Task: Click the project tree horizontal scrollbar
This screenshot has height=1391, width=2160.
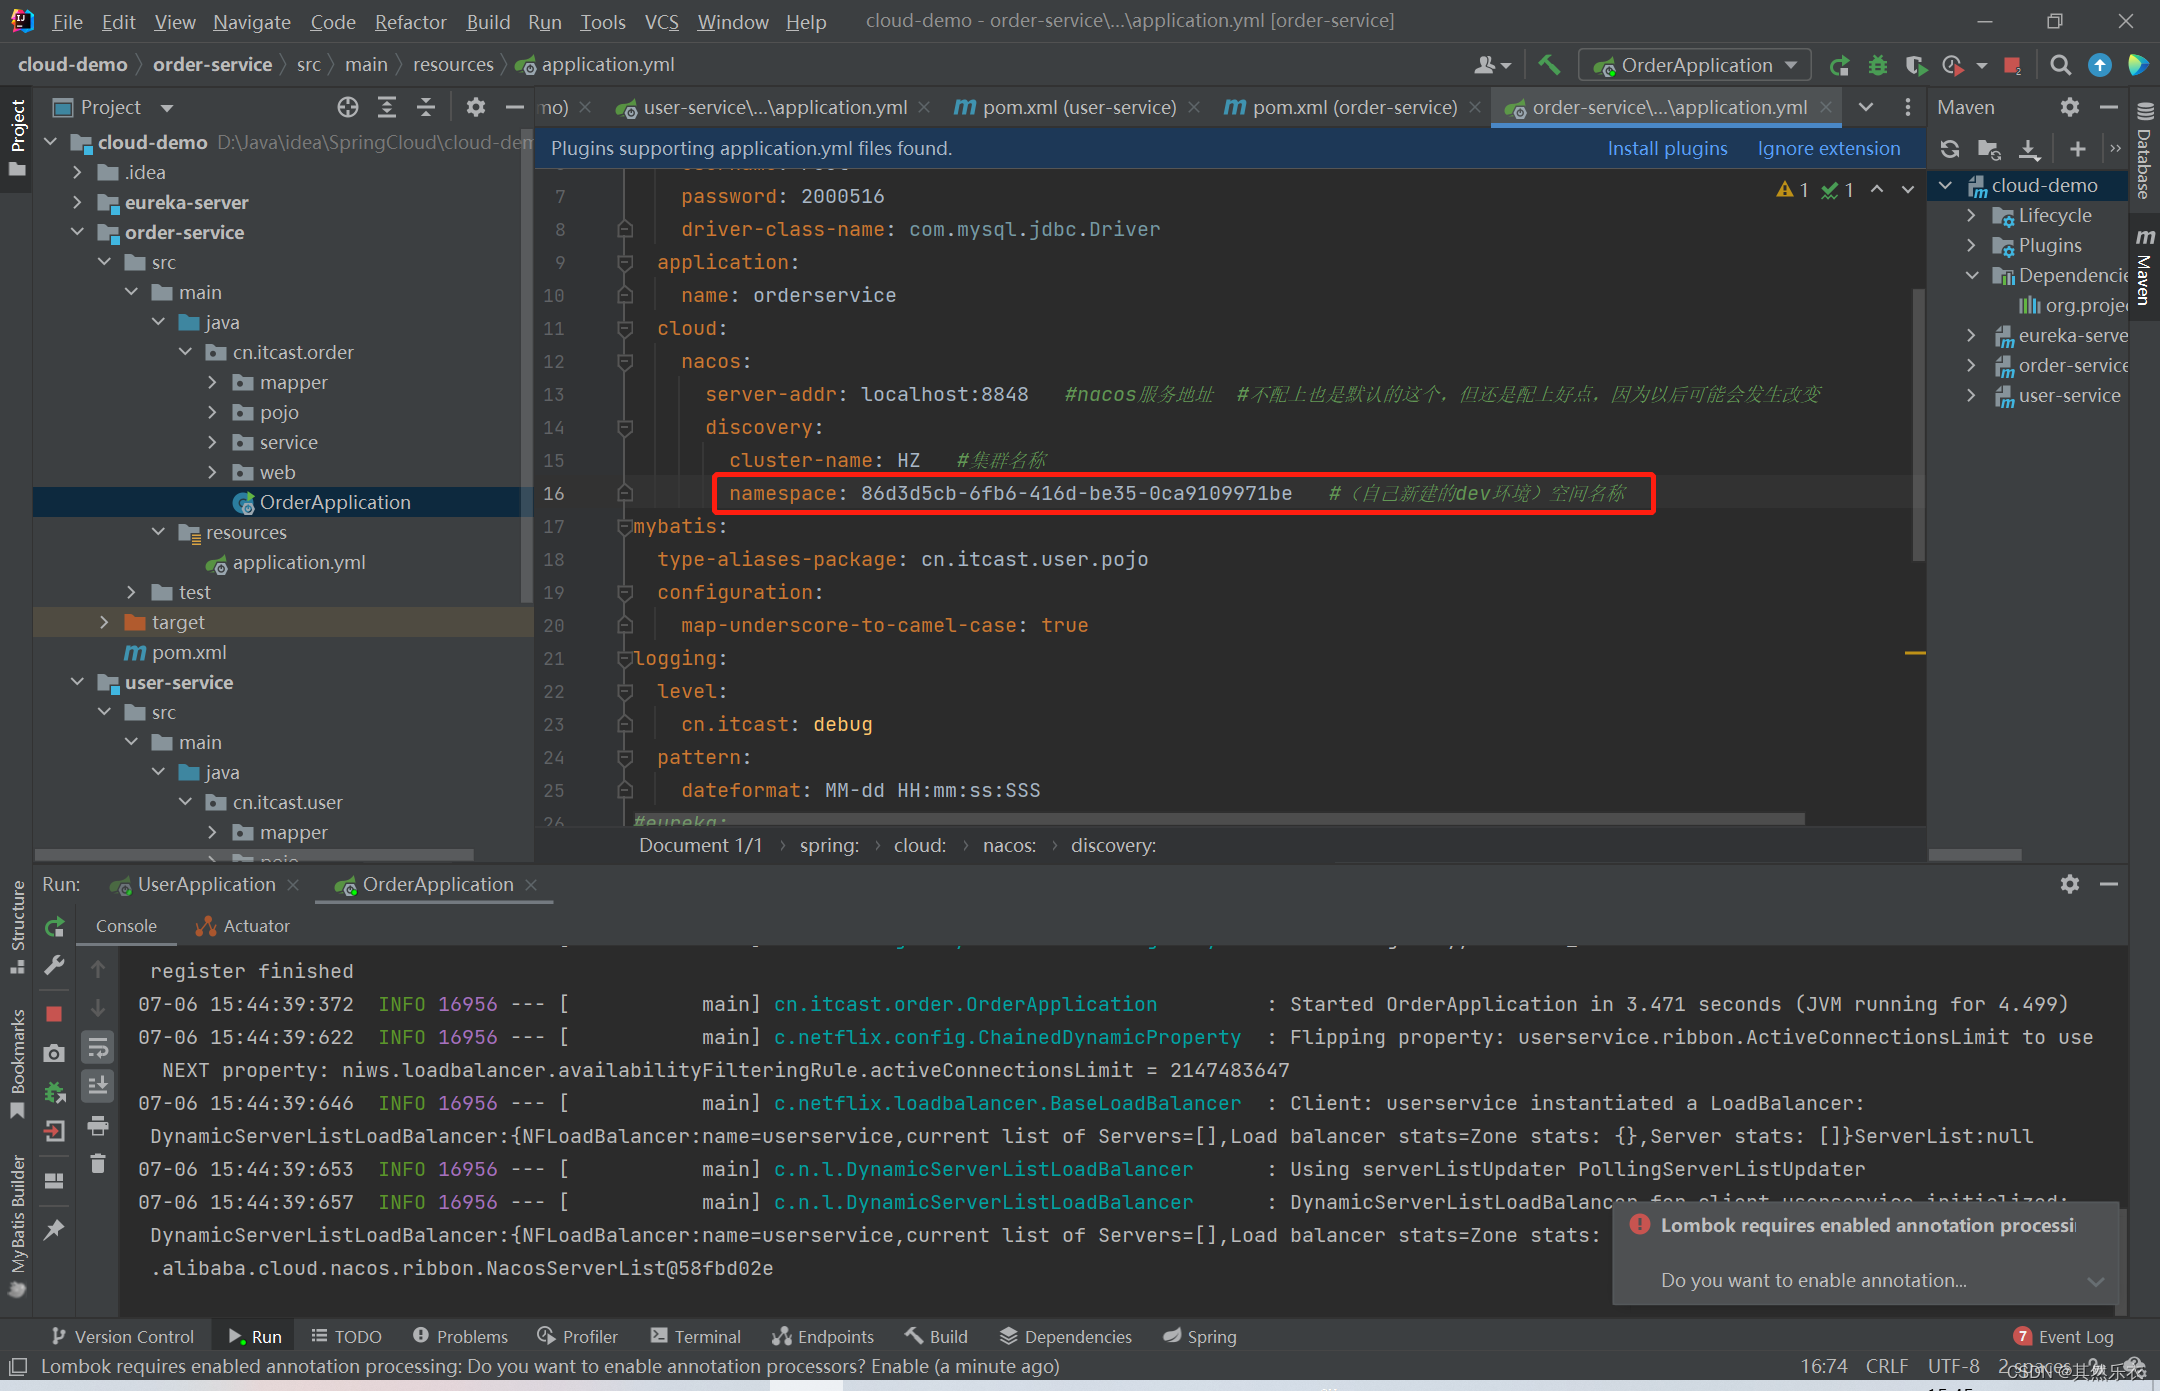Action: click(255, 855)
